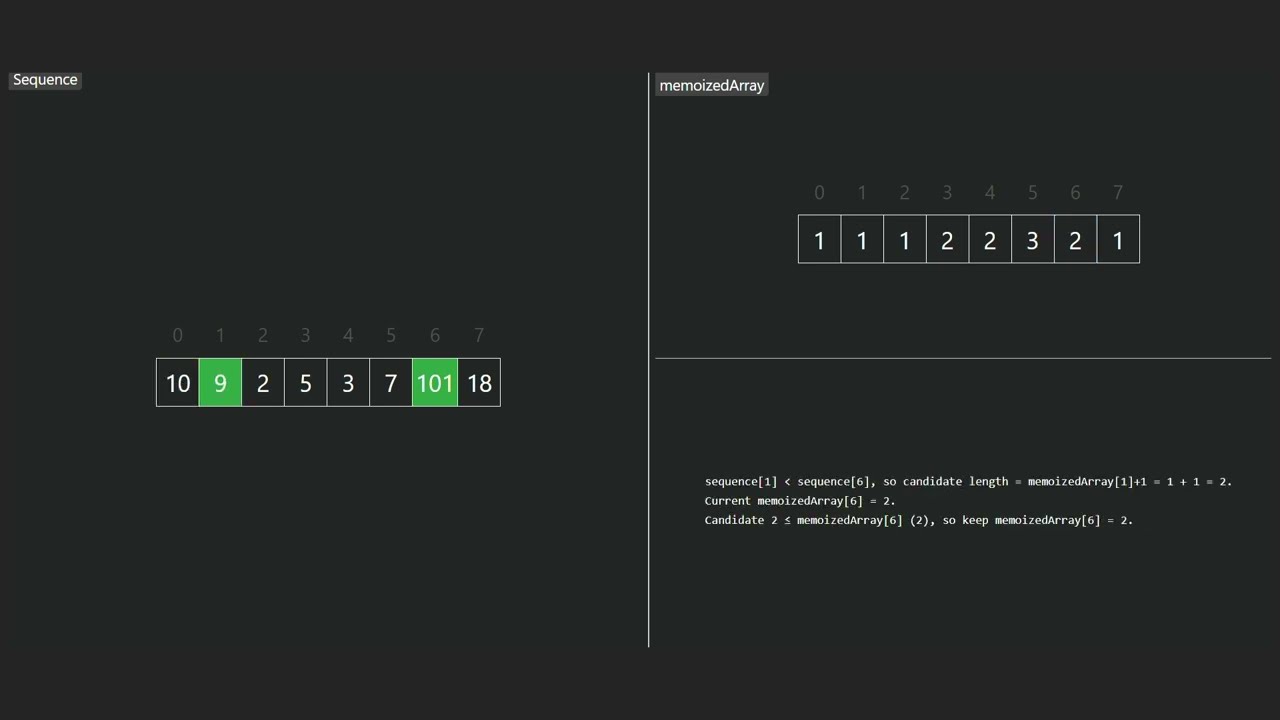Click index label 2 above the memoizedArray
Image resolution: width=1280 pixels, height=720 pixels.
click(905, 192)
